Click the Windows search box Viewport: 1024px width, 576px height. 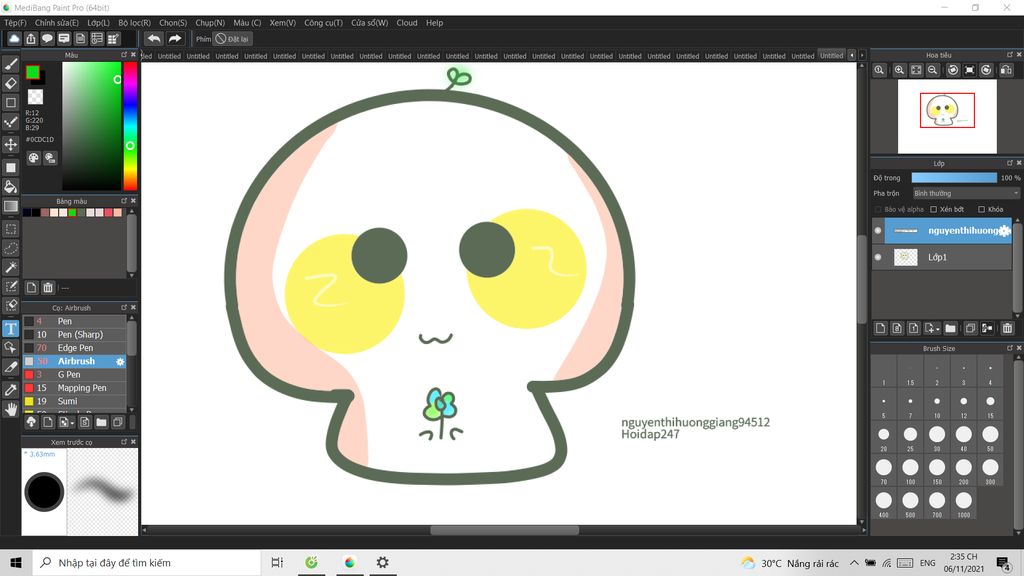pyautogui.click(x=146, y=562)
